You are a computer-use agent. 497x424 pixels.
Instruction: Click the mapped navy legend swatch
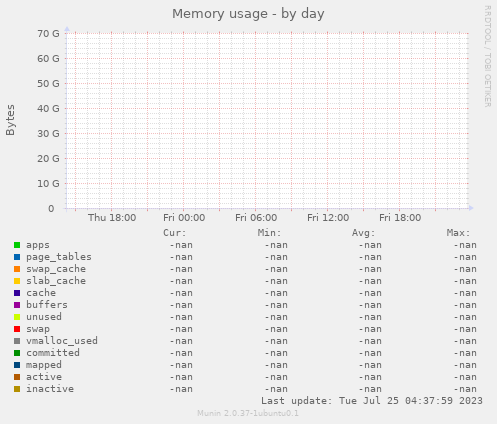point(17,365)
